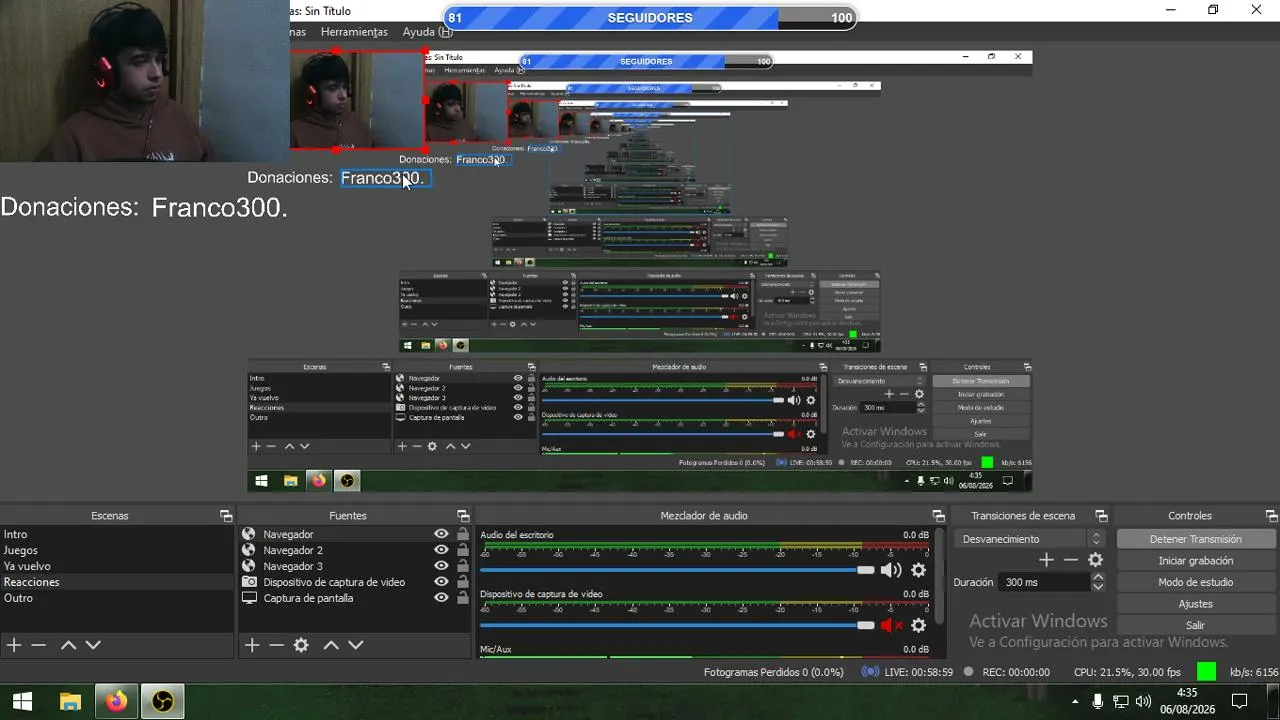Lock the Navegador source

462,534
